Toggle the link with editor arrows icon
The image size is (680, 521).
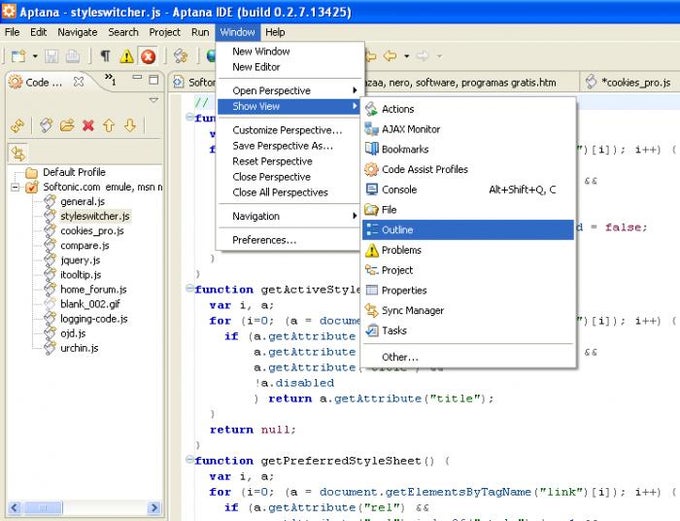click(18, 153)
